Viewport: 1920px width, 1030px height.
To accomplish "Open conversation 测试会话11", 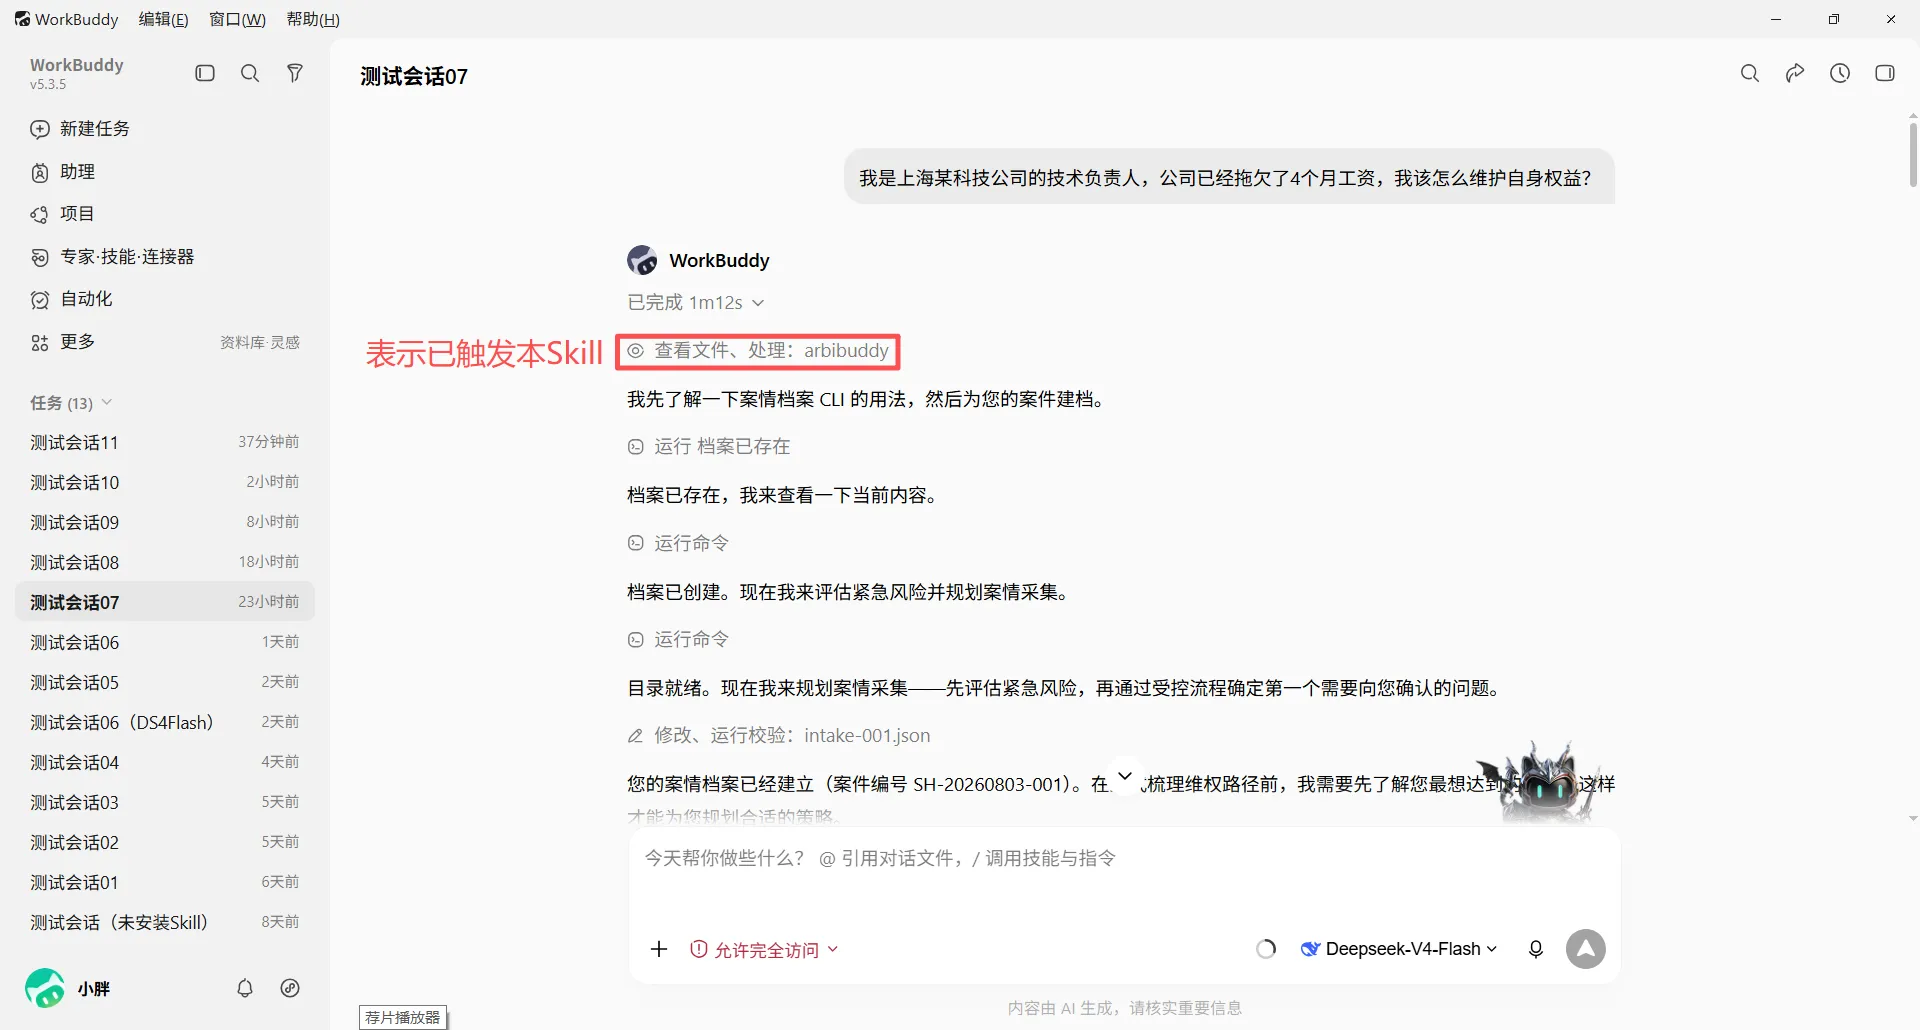I will (x=165, y=442).
